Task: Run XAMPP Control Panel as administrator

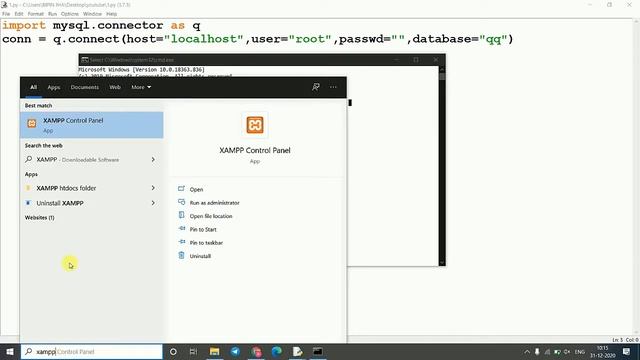Action: click(x=214, y=203)
